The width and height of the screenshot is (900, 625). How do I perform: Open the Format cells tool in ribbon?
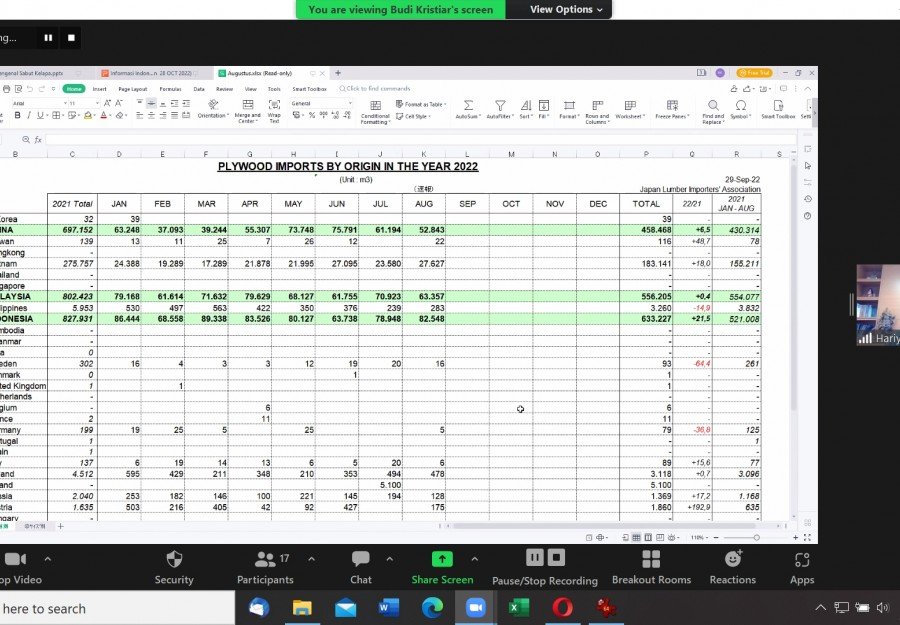pos(569,109)
